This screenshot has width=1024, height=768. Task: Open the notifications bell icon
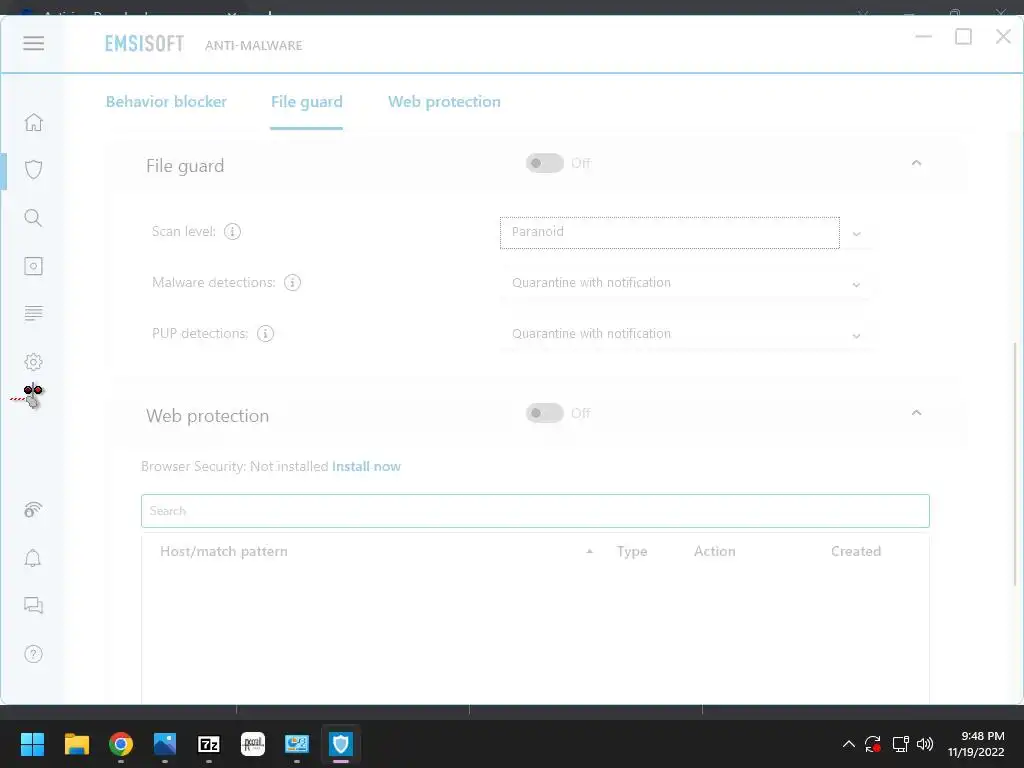click(33, 558)
